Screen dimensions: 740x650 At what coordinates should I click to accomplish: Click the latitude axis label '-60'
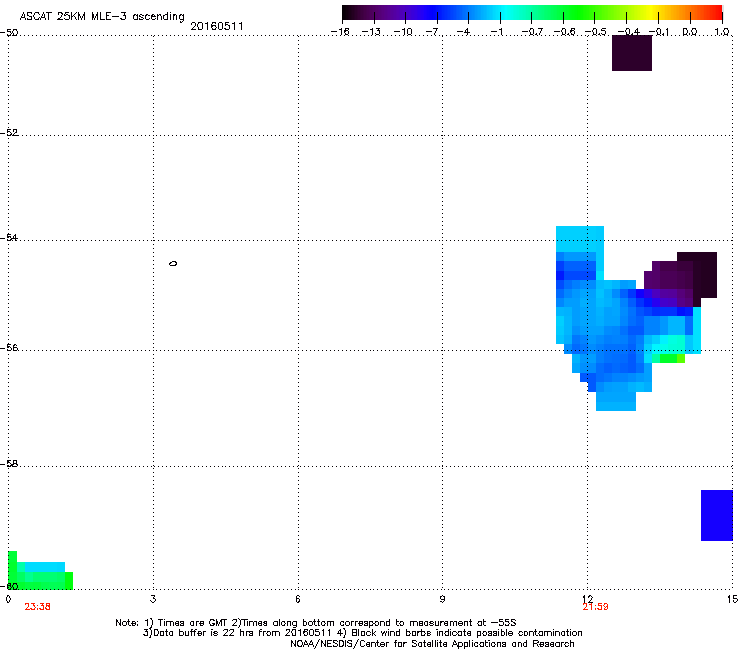pos(9,587)
